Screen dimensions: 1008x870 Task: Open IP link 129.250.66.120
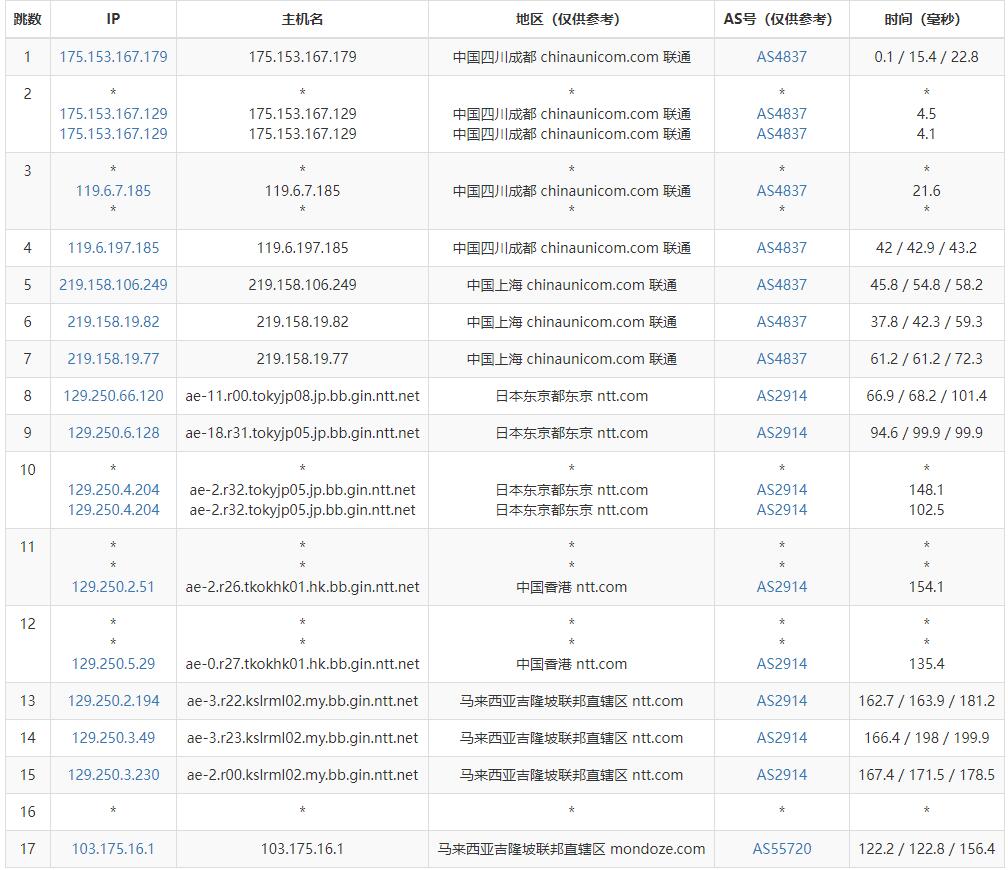coord(113,395)
